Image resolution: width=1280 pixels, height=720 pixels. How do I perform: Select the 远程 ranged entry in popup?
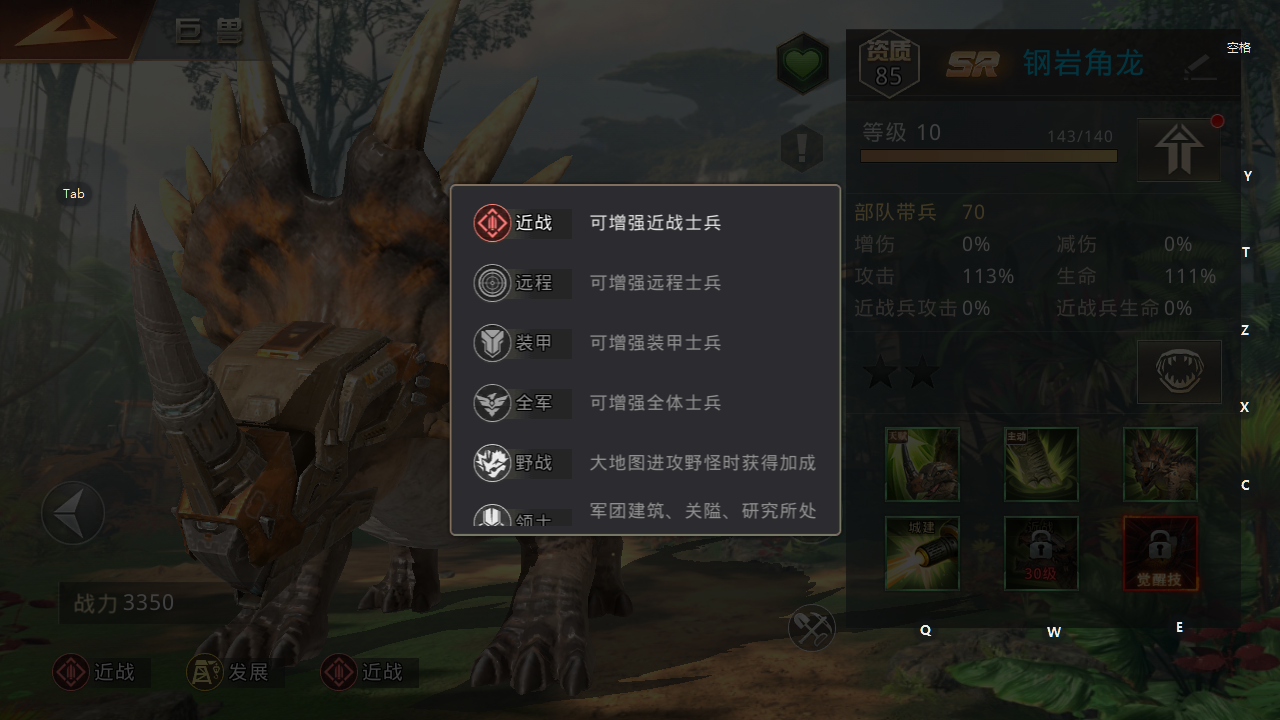tap(645, 283)
